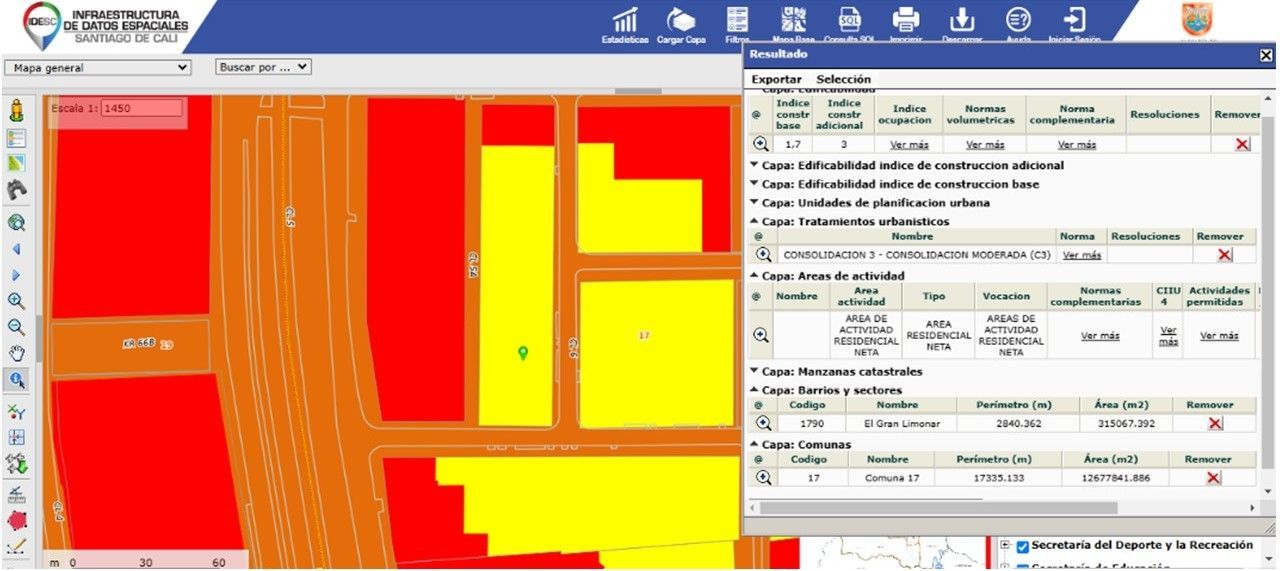Click the Descargar download icon
The width and height of the screenshot is (1280, 571).
point(961,20)
